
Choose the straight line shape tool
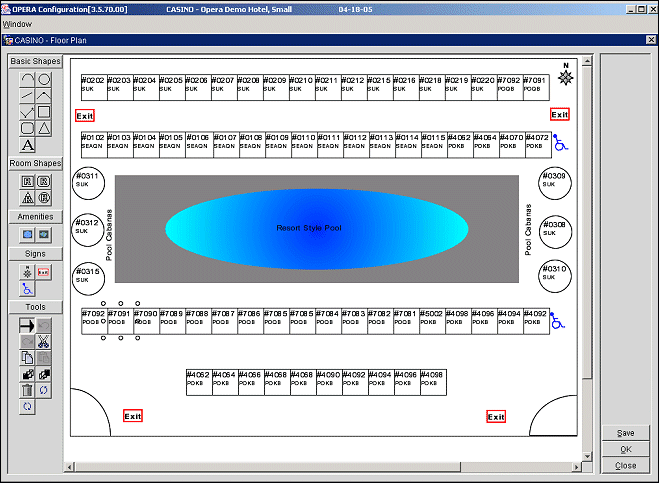[28, 96]
